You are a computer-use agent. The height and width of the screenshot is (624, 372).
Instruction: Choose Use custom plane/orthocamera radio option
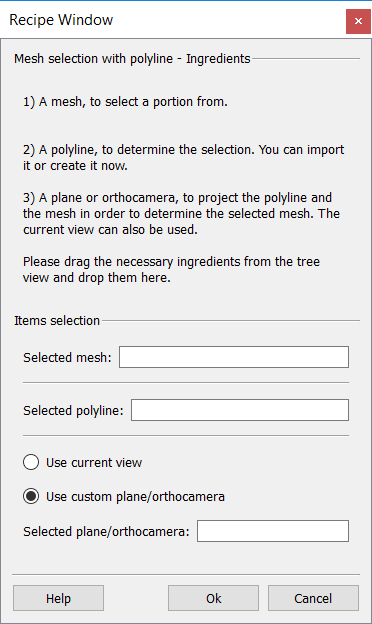[31, 496]
